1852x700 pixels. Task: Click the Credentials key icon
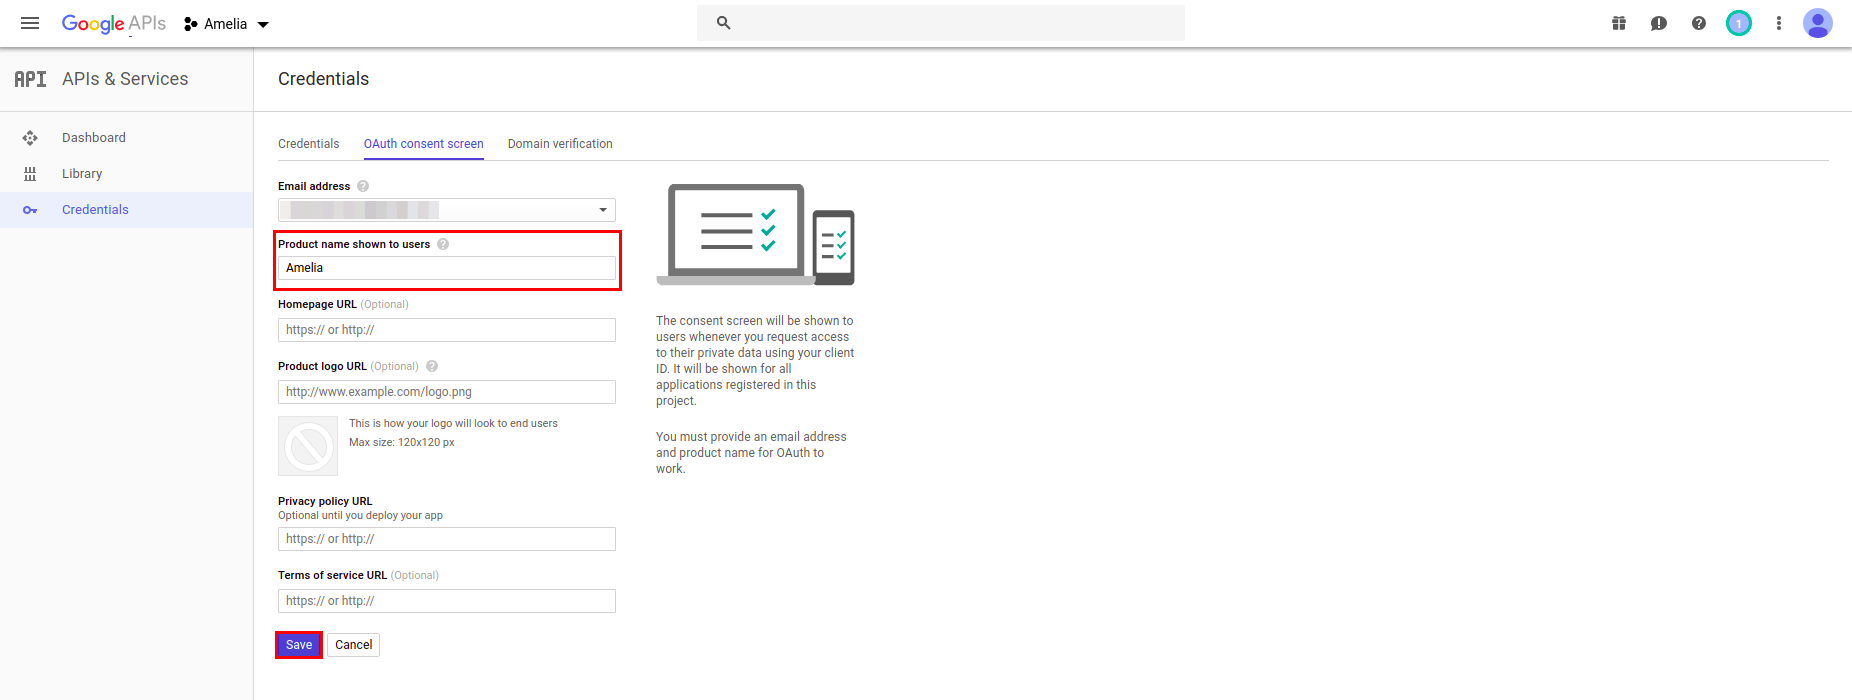click(30, 210)
